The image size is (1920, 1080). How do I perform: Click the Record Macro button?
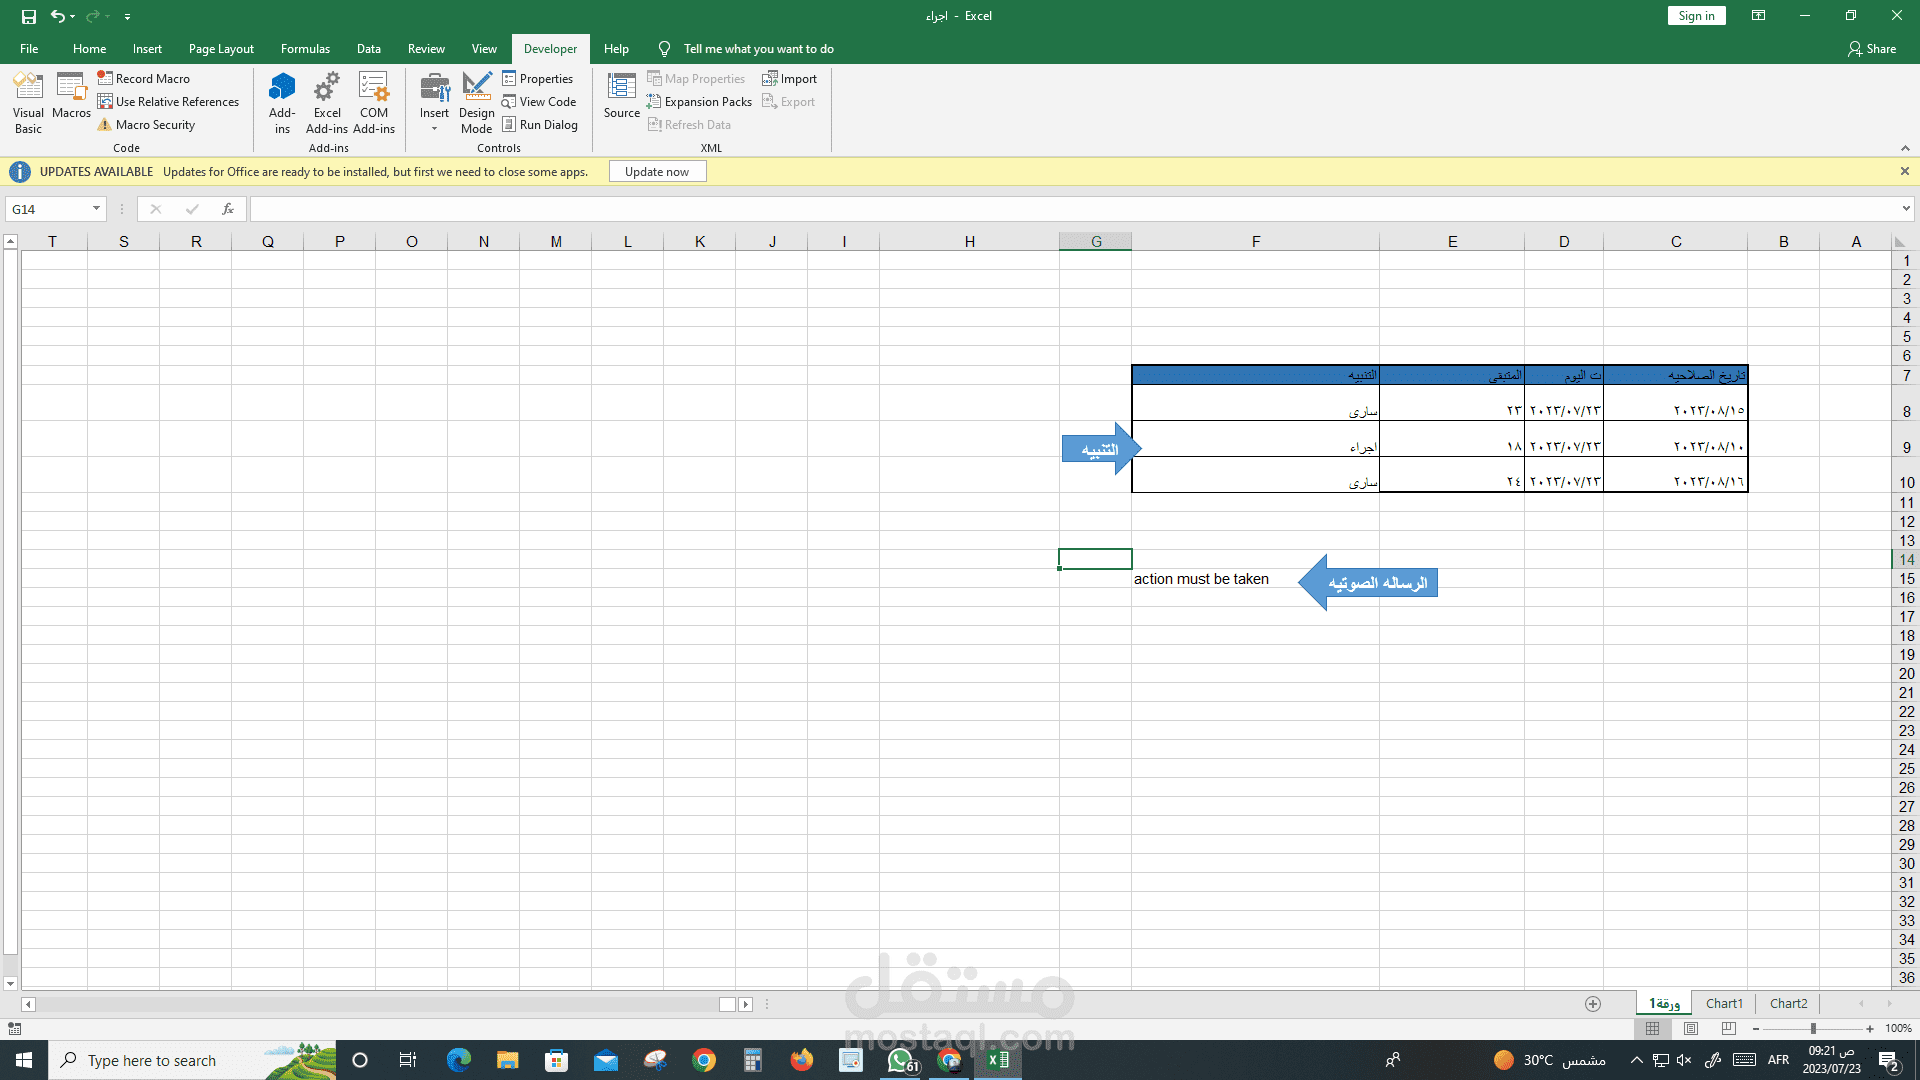[x=144, y=76]
